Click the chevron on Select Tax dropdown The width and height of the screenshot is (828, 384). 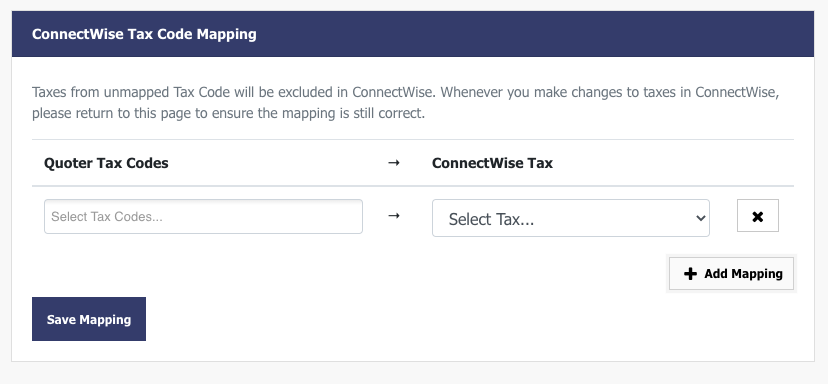[x=701, y=218]
